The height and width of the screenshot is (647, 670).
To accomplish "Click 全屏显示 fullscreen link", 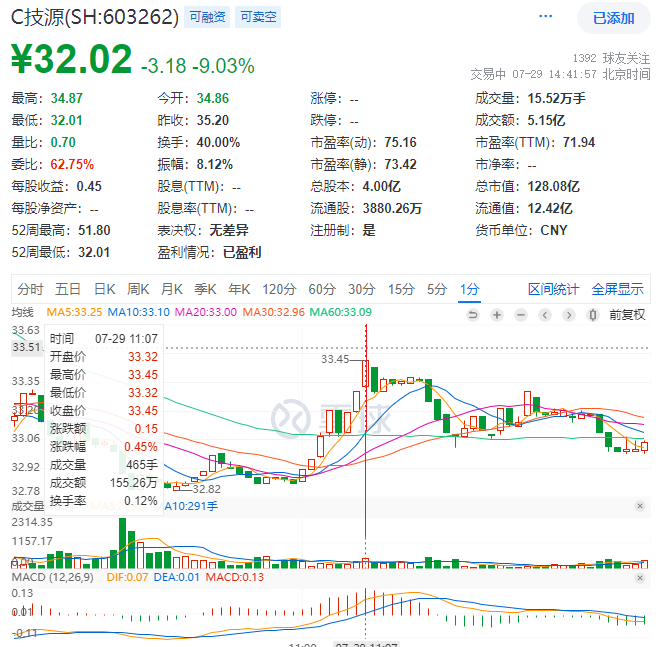I will point(617,289).
